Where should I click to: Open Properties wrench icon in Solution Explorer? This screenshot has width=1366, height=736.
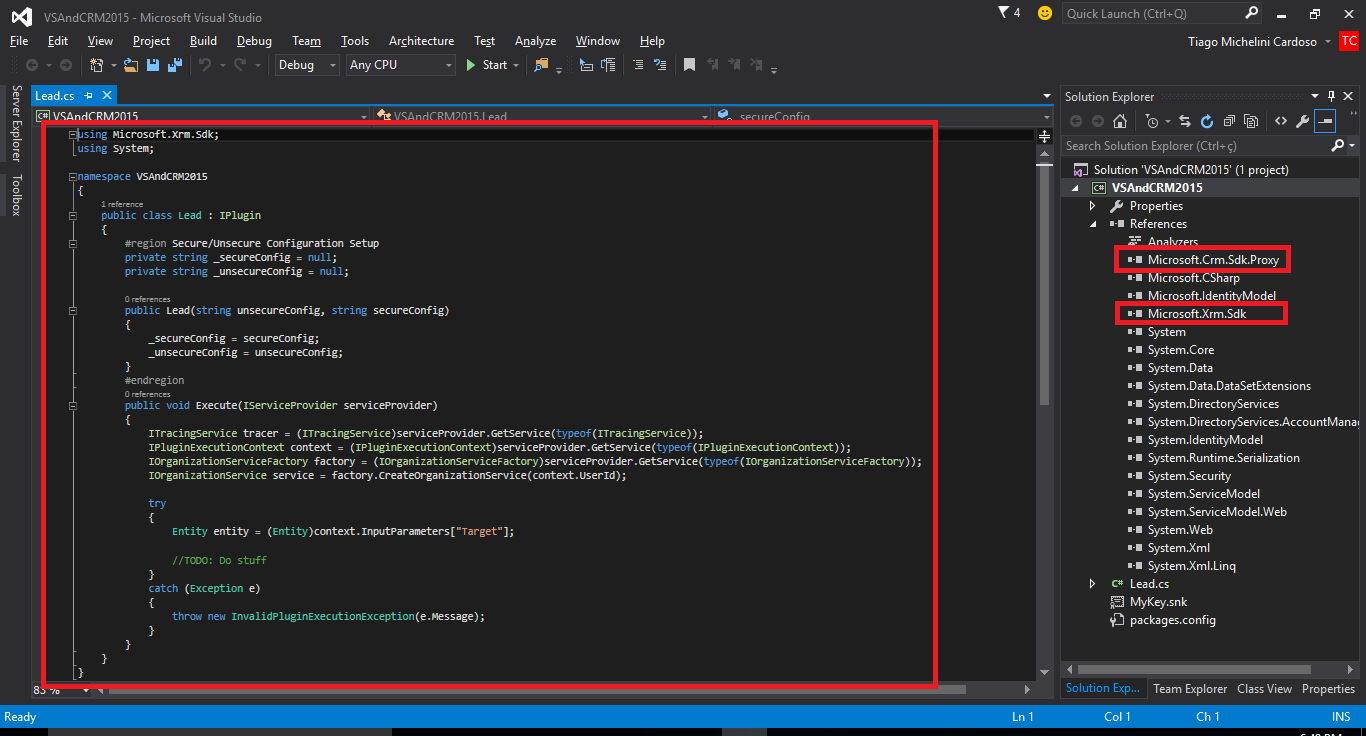coord(1302,121)
